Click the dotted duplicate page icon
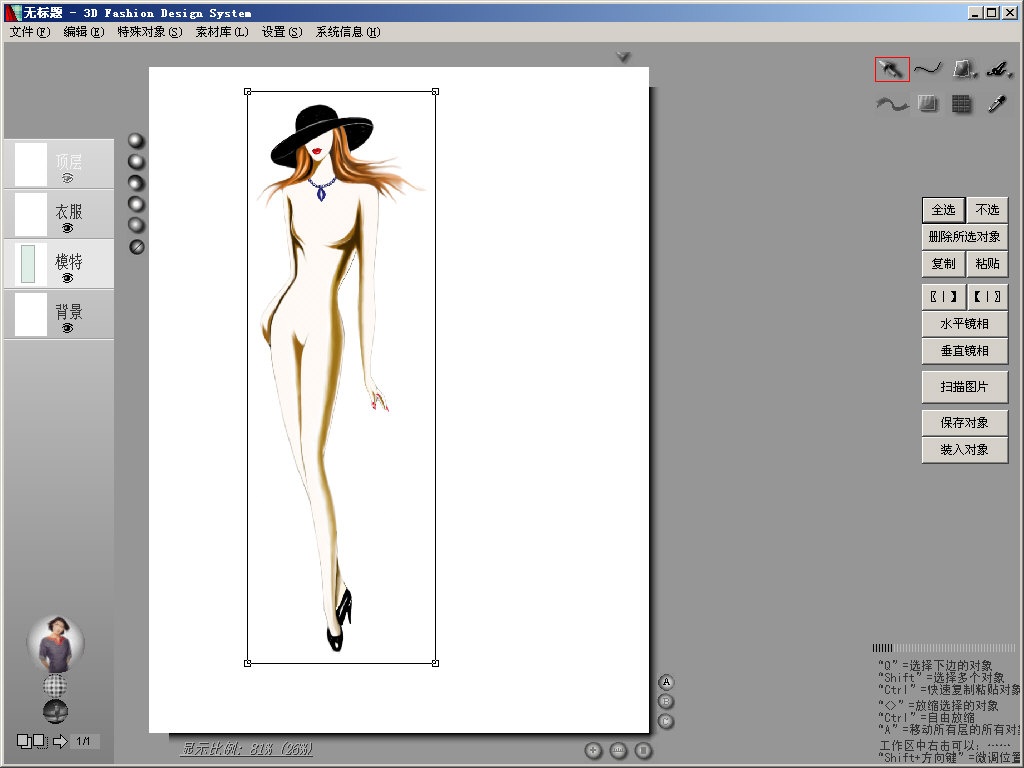The width and height of the screenshot is (1024, 768). 40,741
